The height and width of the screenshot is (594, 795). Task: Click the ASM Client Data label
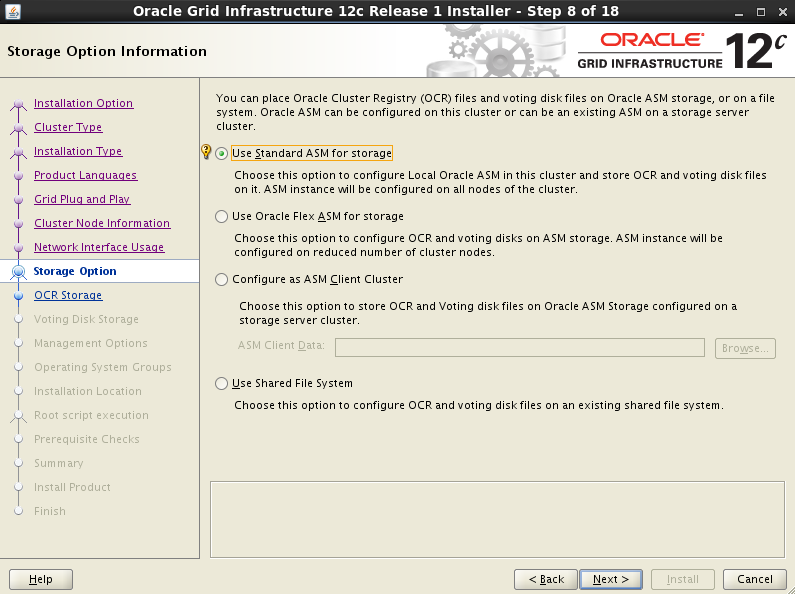pos(281,345)
